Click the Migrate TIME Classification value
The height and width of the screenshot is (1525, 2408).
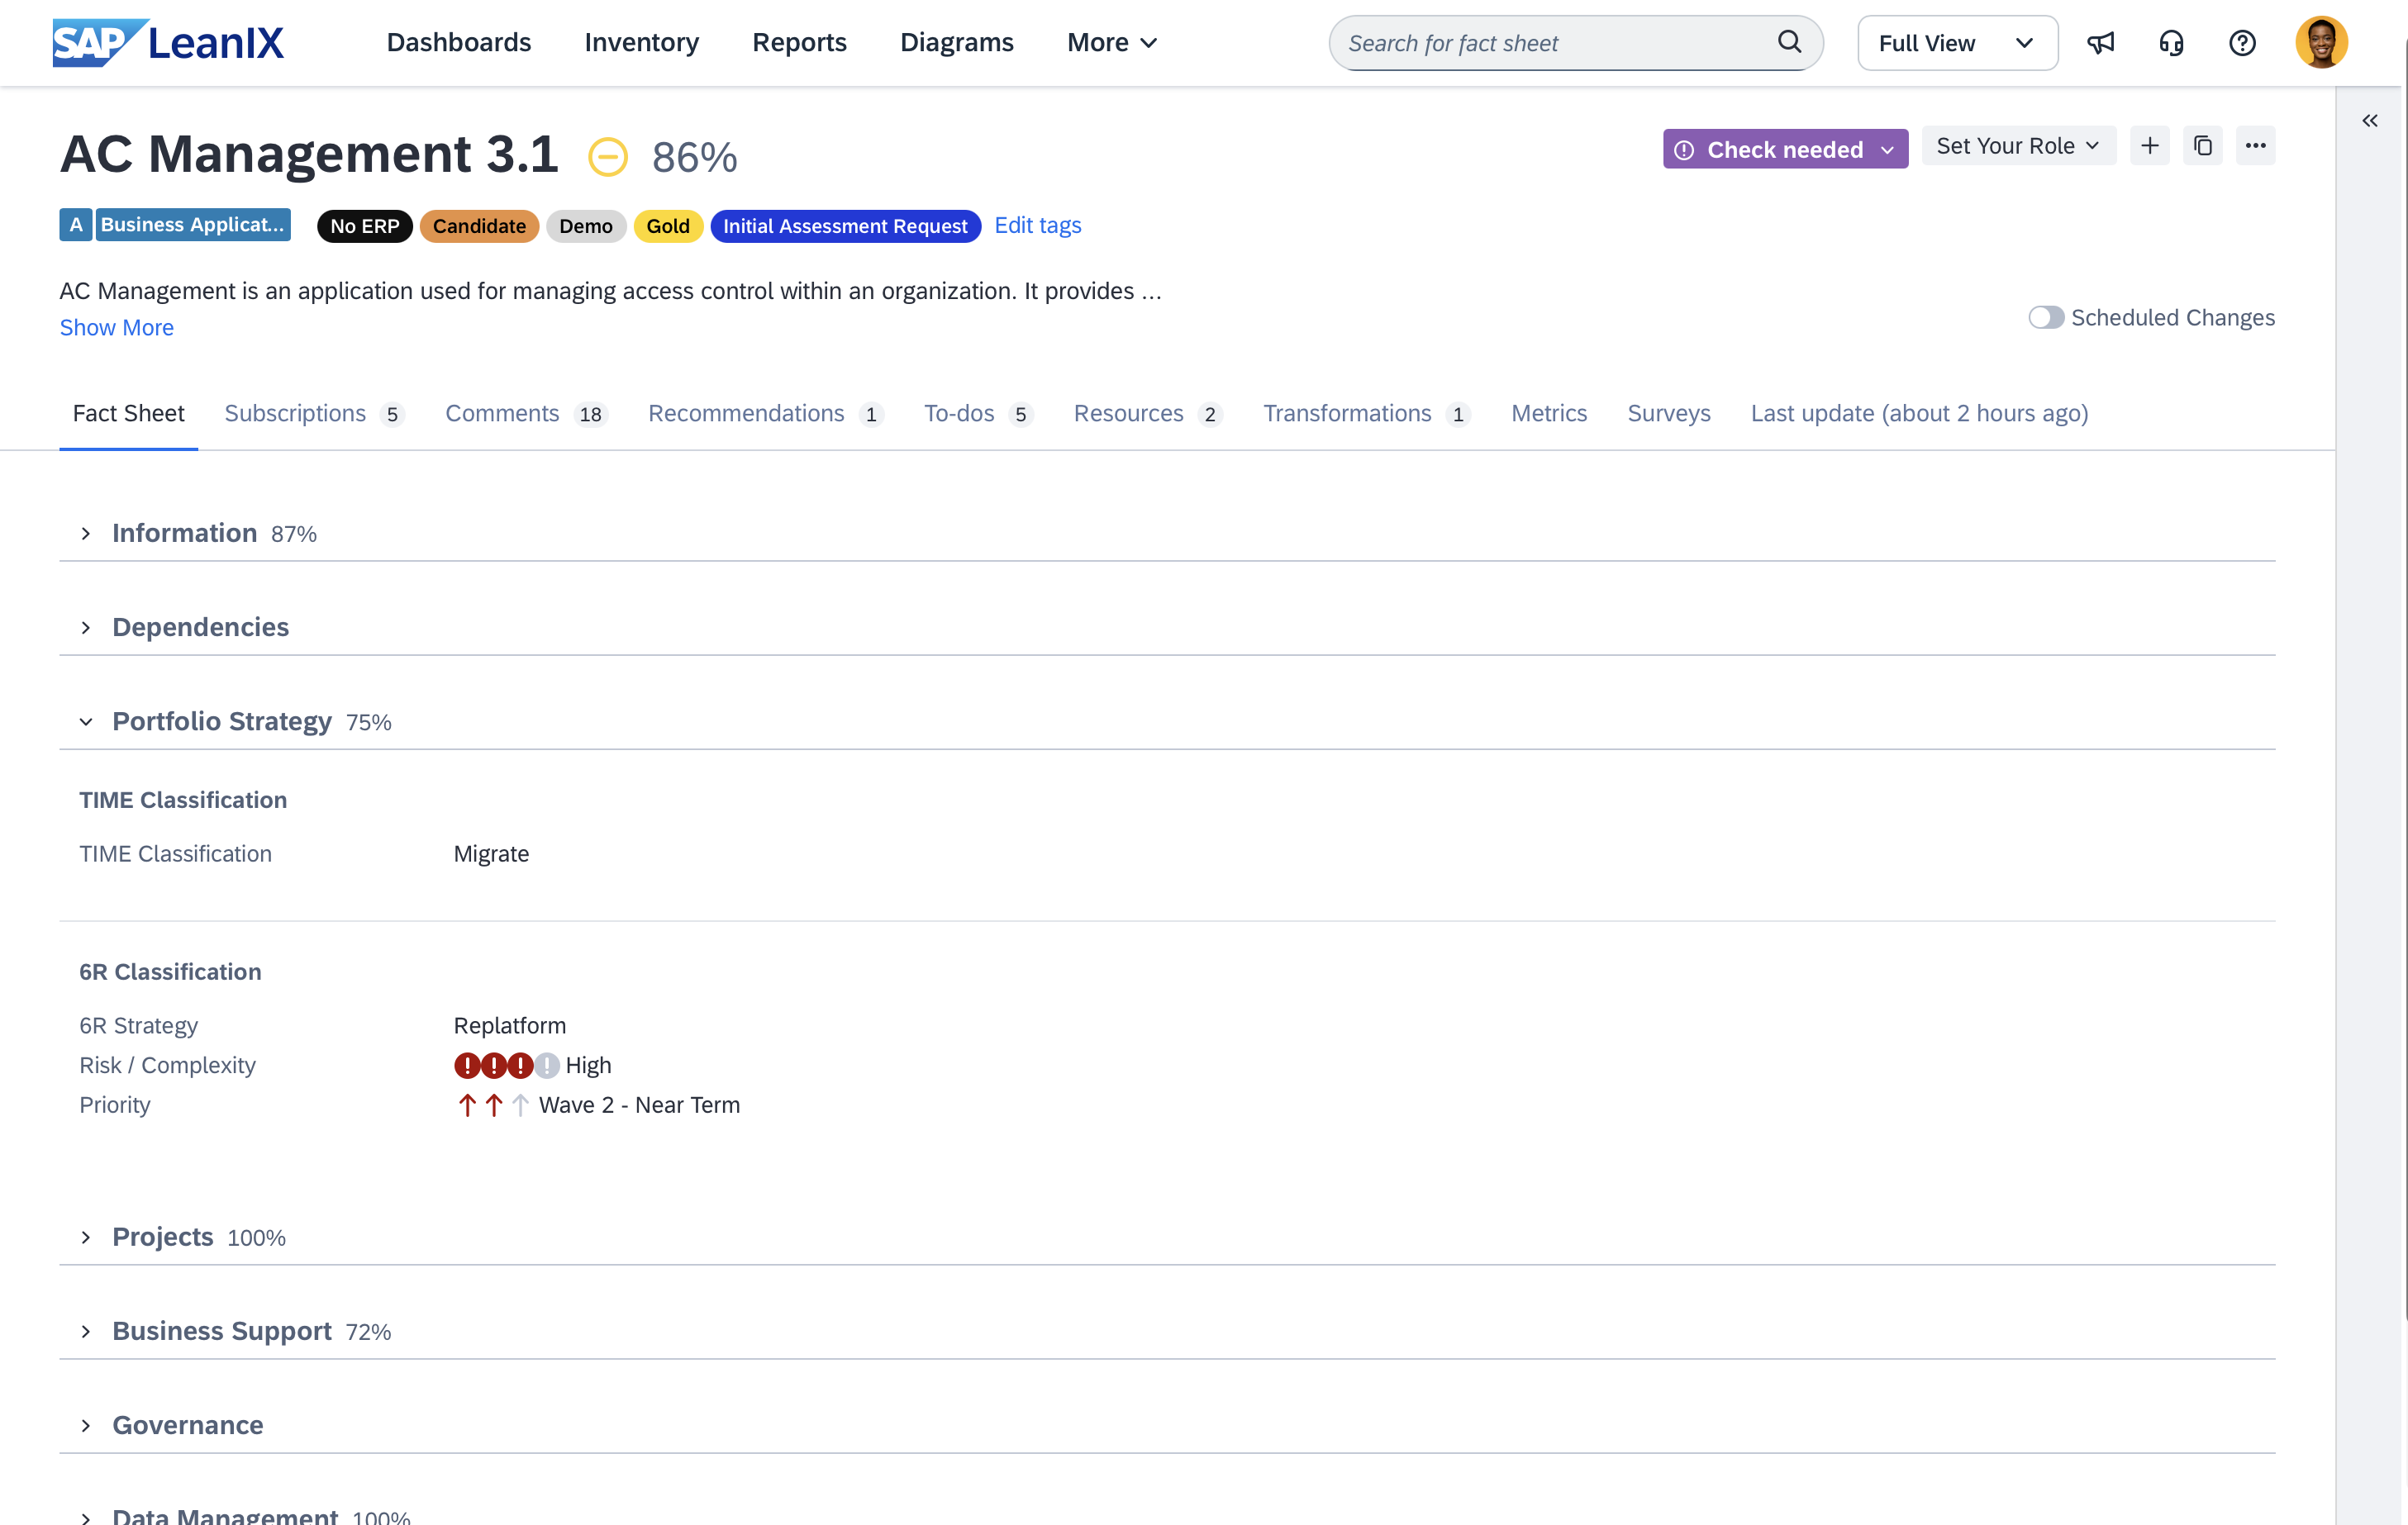(x=491, y=854)
